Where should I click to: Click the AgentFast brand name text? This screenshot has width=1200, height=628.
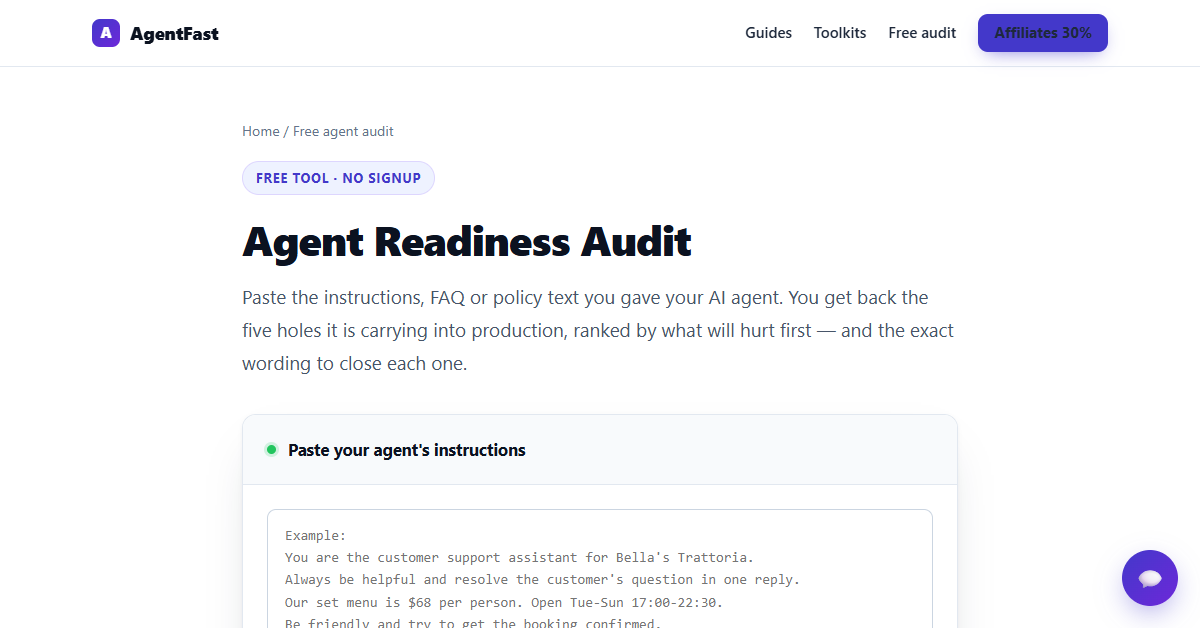174,33
